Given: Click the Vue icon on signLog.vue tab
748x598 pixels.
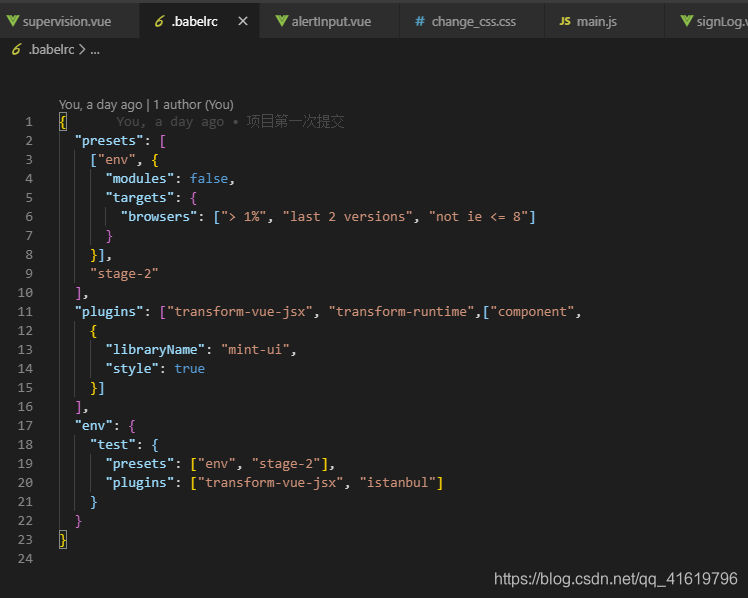Looking at the screenshot, I should pos(686,21).
